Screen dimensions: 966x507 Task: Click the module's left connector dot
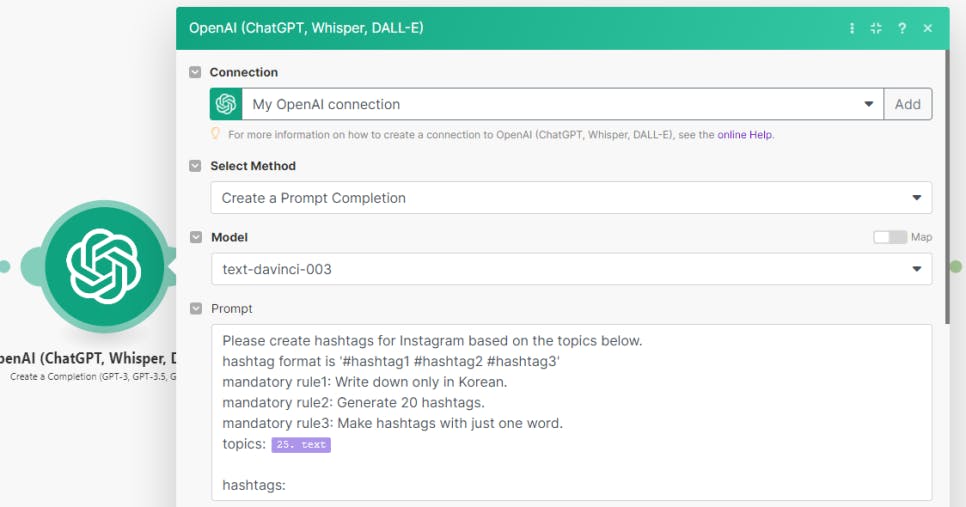pos(5,266)
